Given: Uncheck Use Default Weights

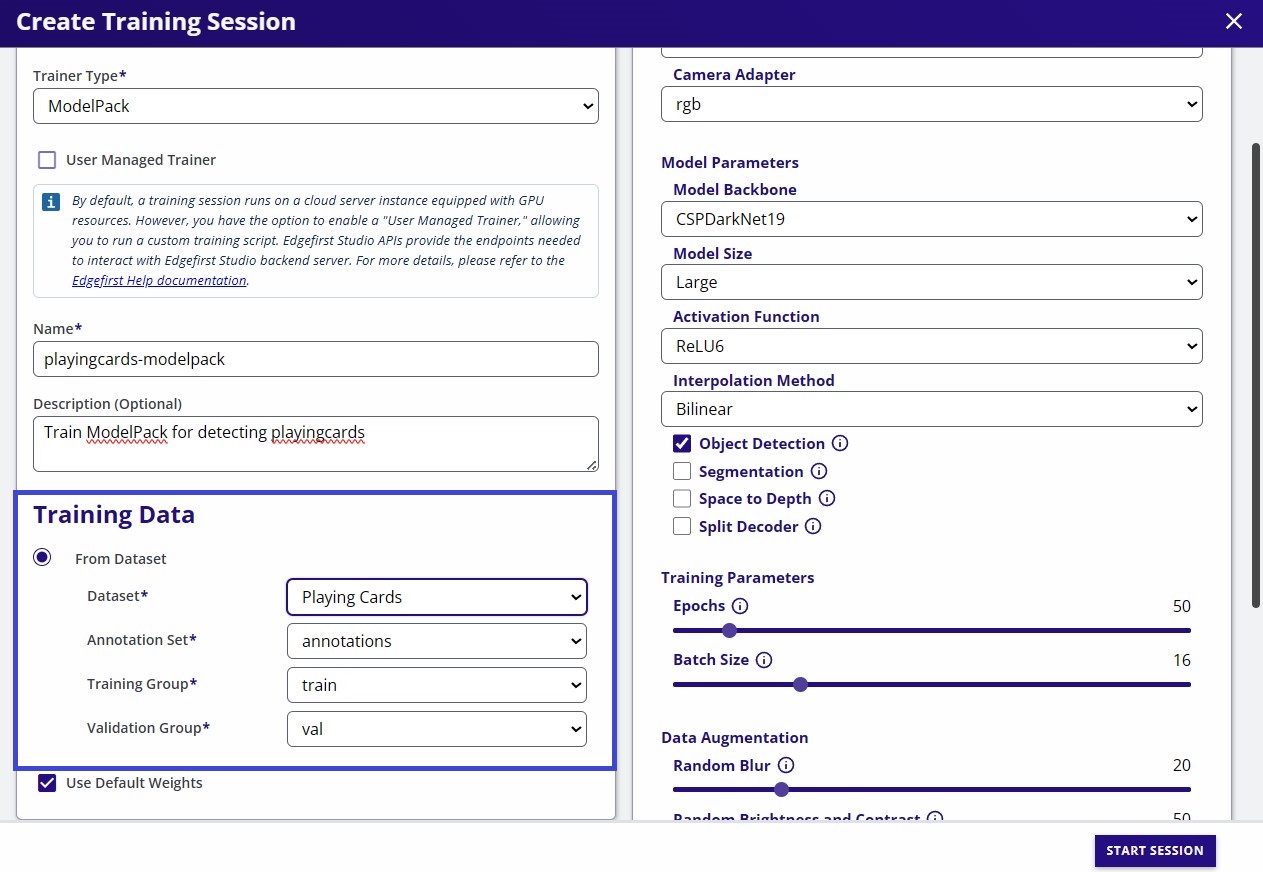Looking at the screenshot, I should tap(47, 783).
